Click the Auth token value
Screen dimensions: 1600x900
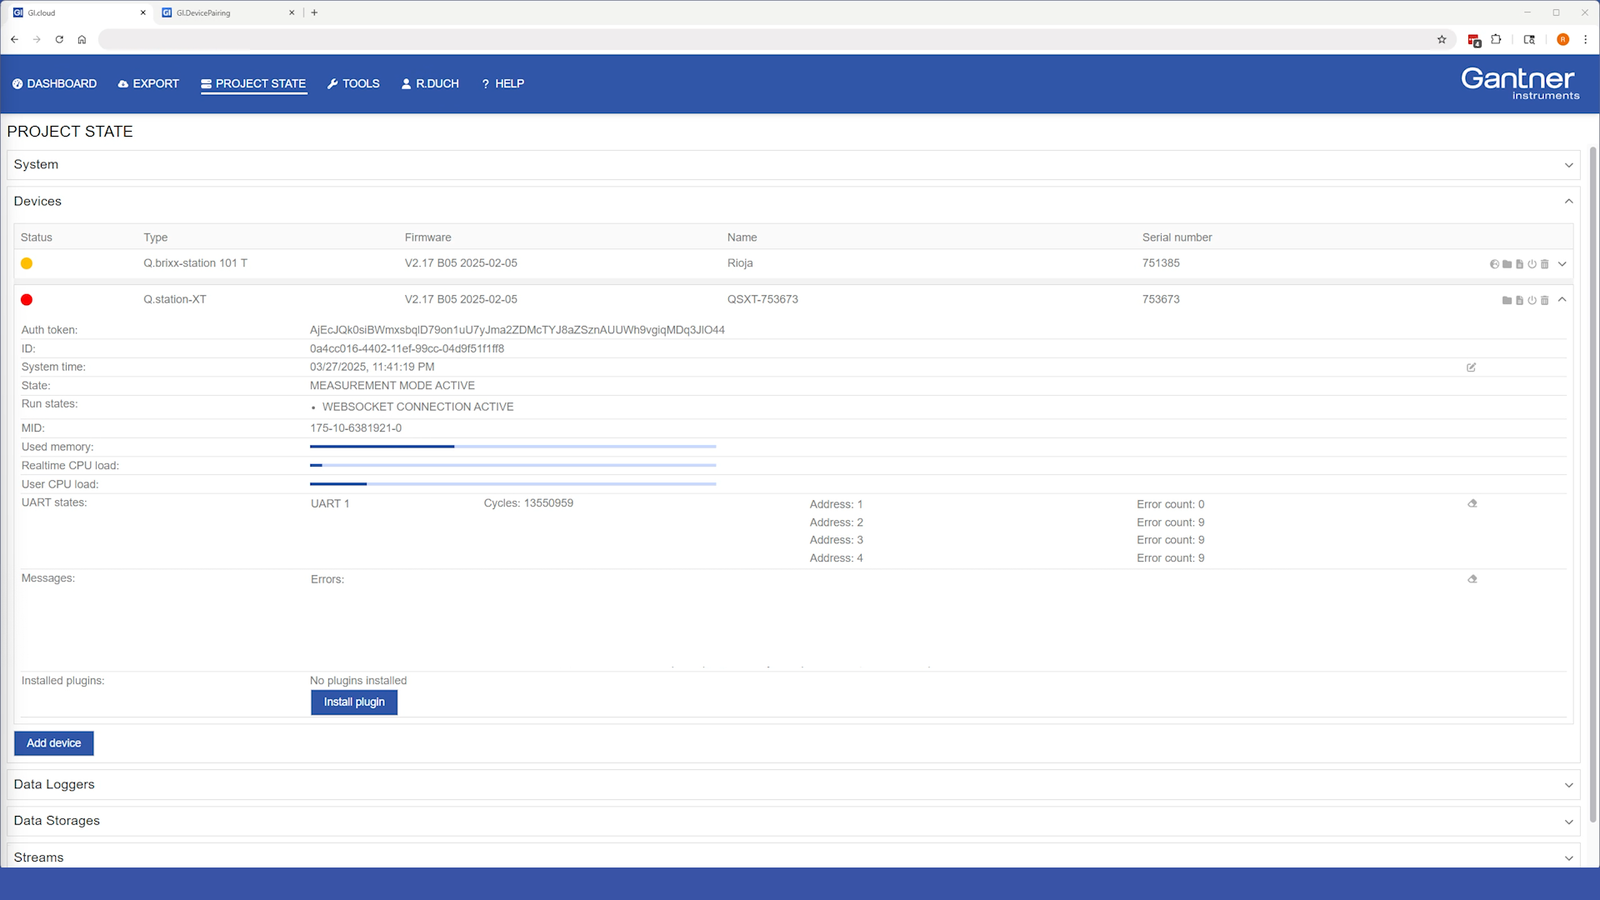[517, 330]
